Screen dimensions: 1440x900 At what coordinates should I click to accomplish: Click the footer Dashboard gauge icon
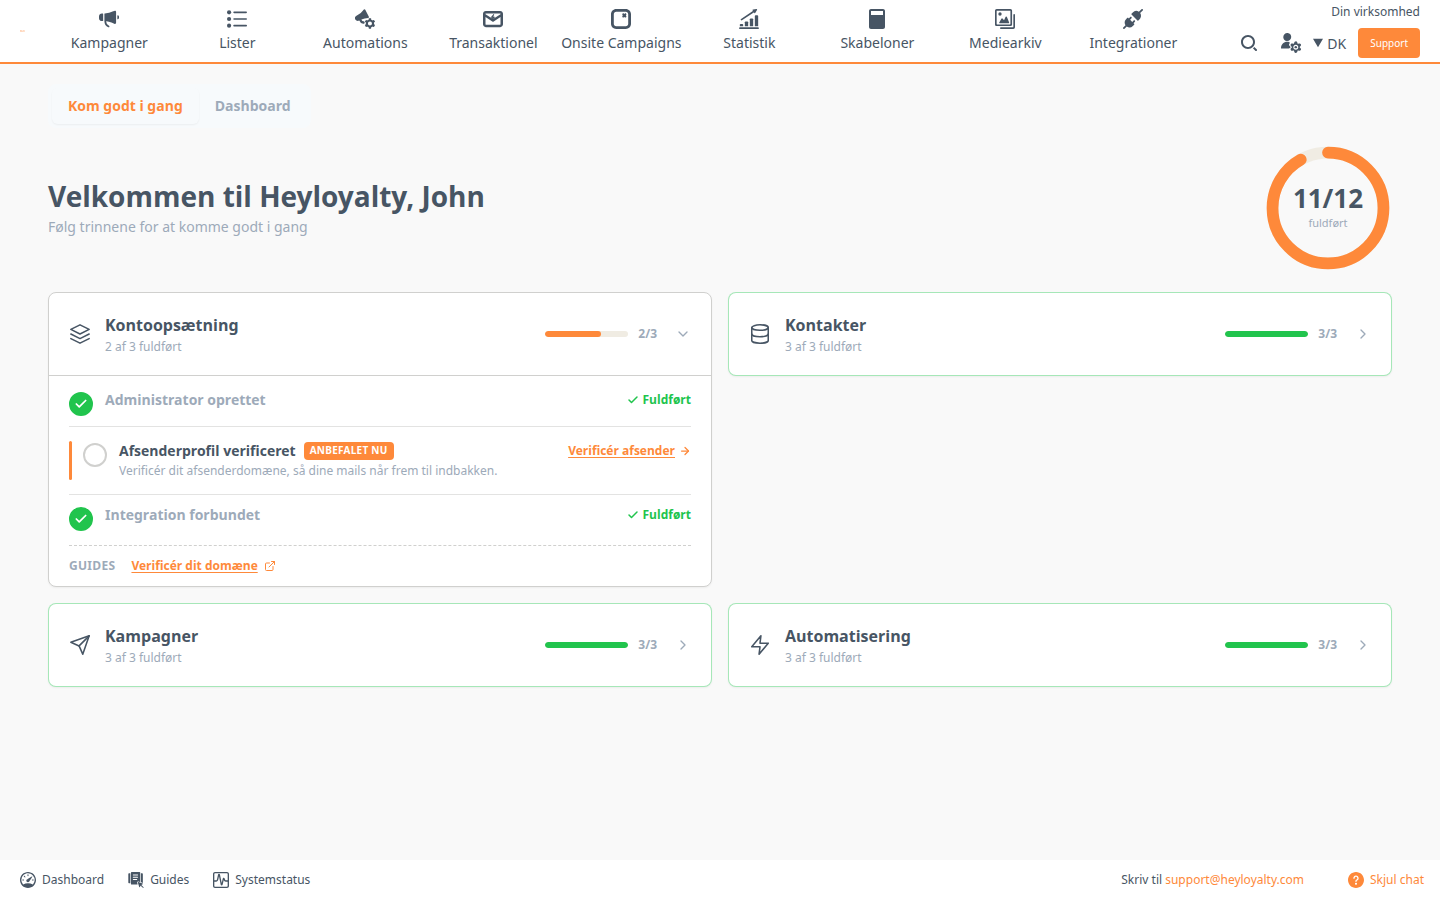[x=28, y=880]
